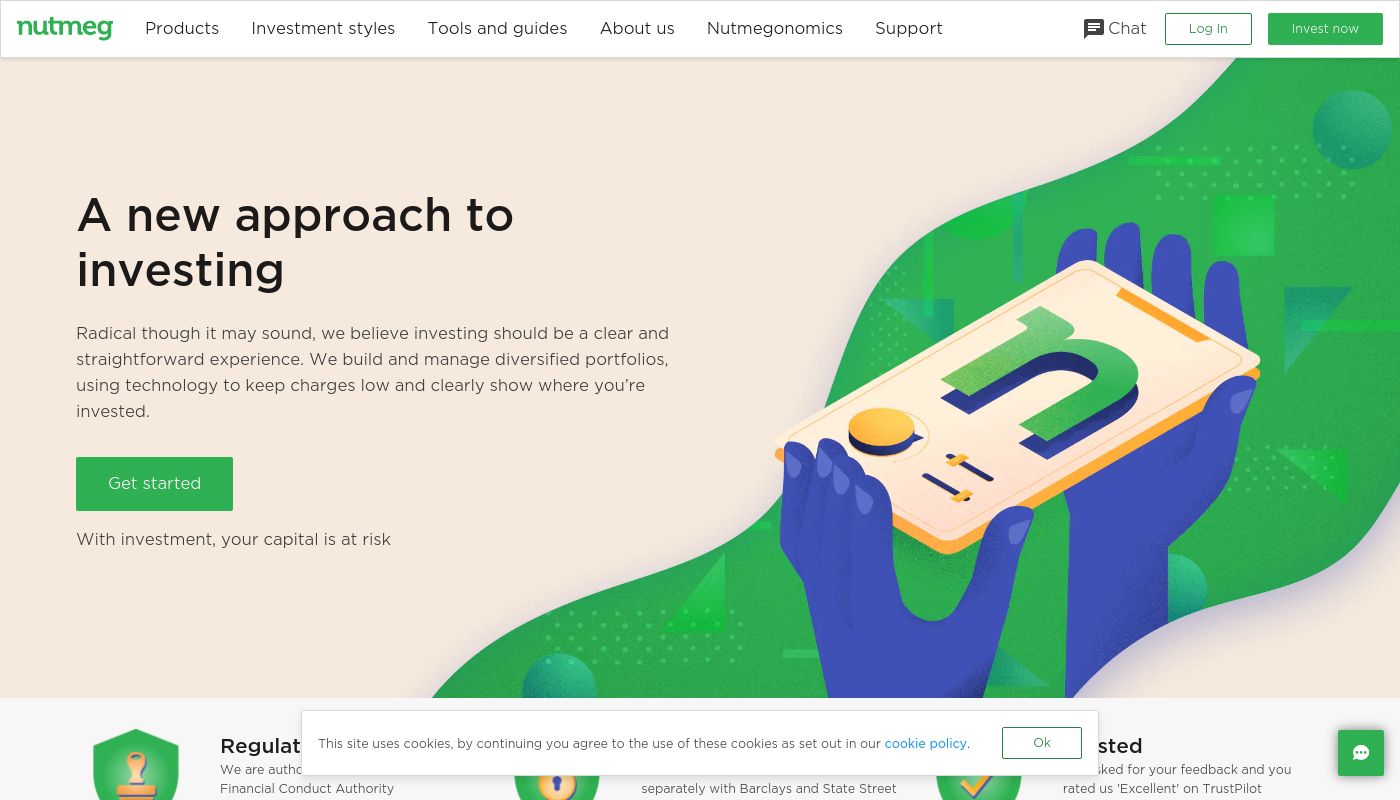Open the About us menu
The width and height of the screenshot is (1400, 800).
(x=637, y=28)
